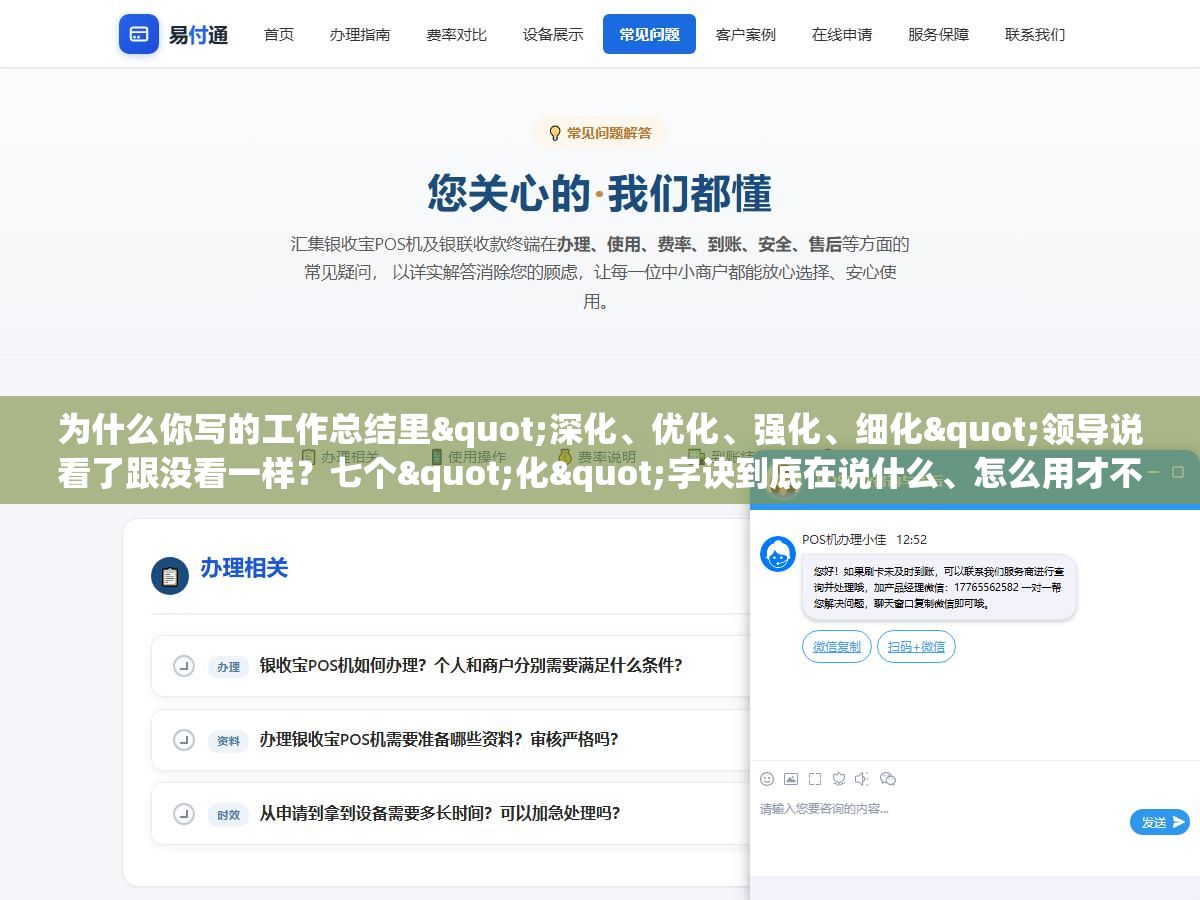Click the 办理 tag on first question
The image size is (1200, 900).
tap(229, 667)
